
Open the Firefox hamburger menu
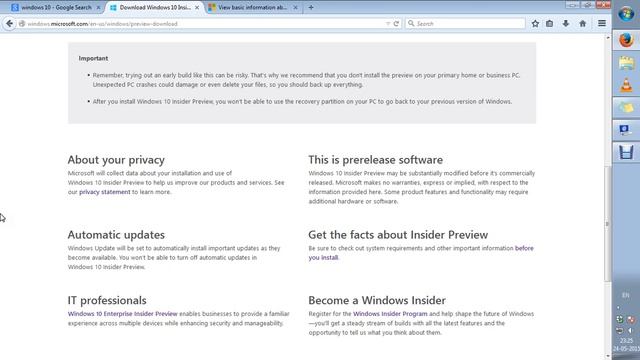[602, 24]
